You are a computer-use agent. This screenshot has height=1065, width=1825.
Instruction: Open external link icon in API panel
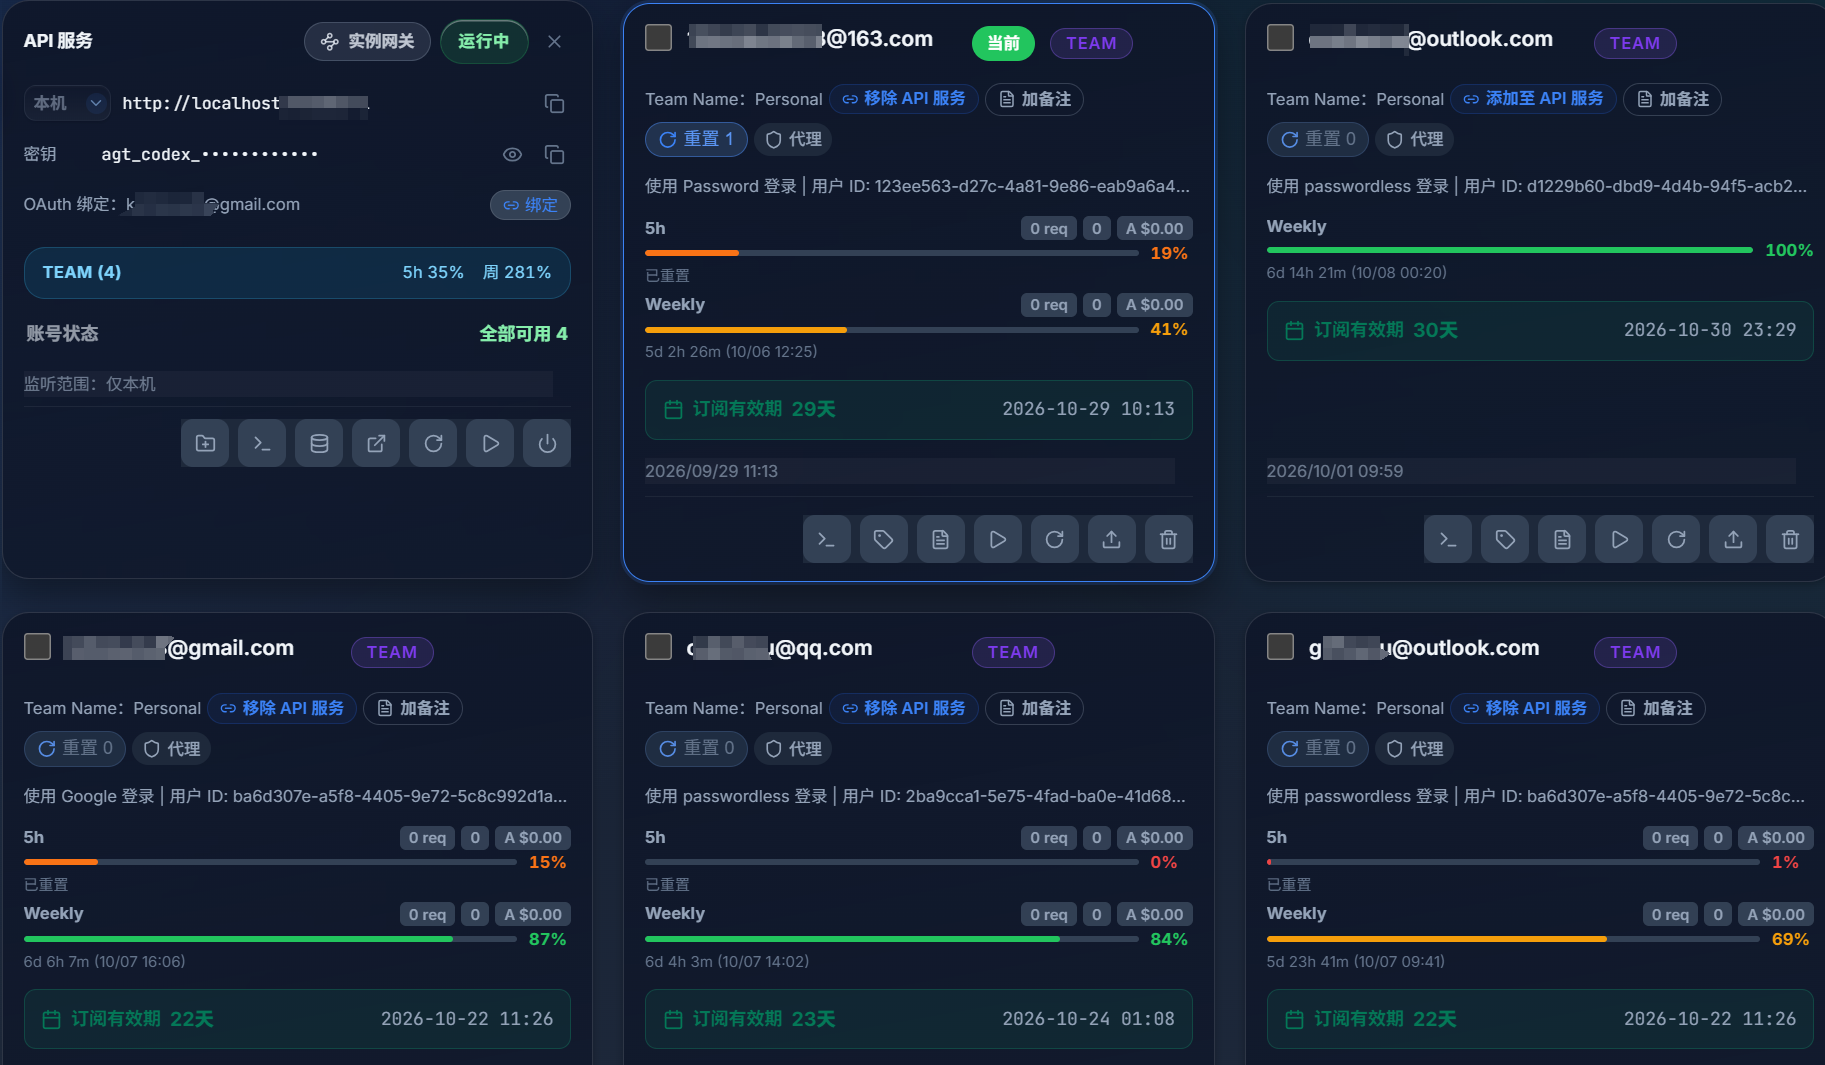click(x=376, y=443)
